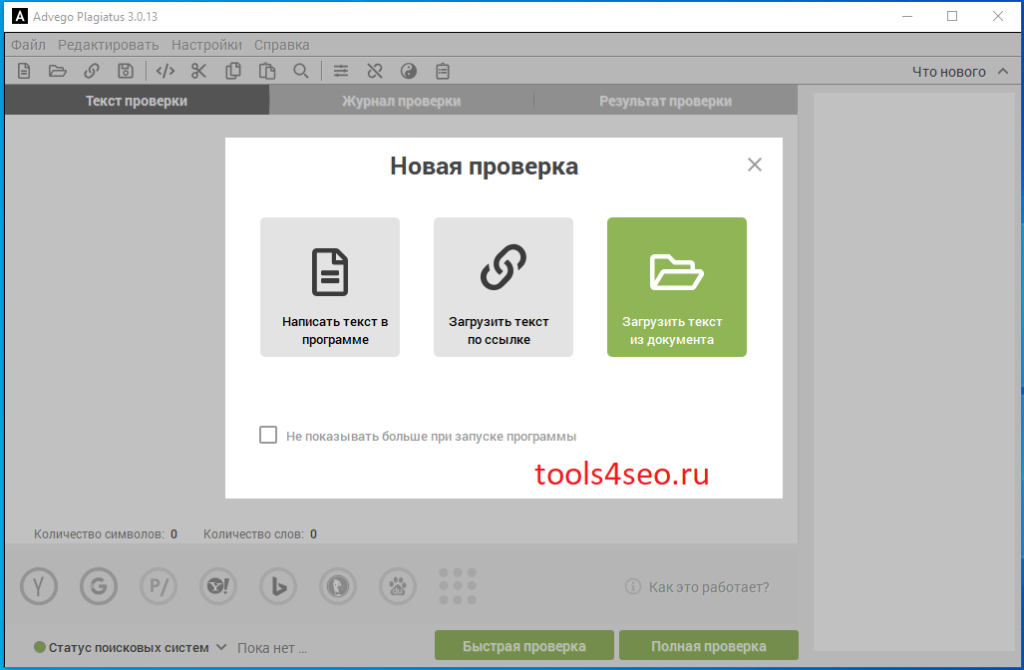The image size is (1024, 670).
Task: Toggle the HTML code tags toolbar icon
Action: (165, 71)
